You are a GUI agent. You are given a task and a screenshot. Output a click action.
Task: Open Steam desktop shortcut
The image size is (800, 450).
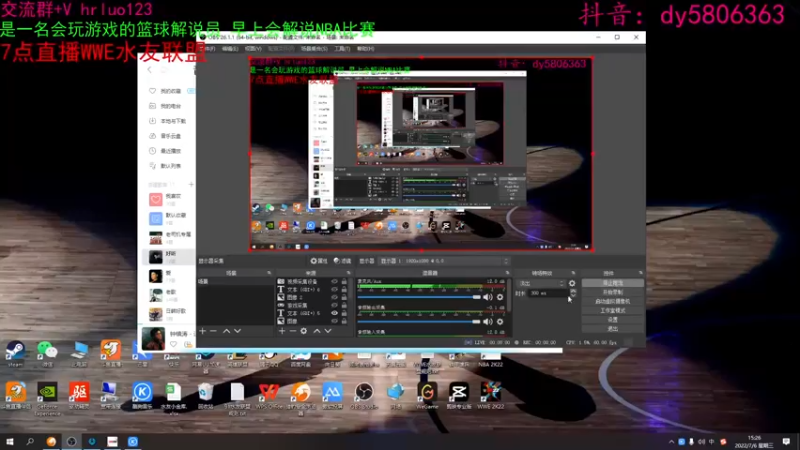pyautogui.click(x=15, y=354)
